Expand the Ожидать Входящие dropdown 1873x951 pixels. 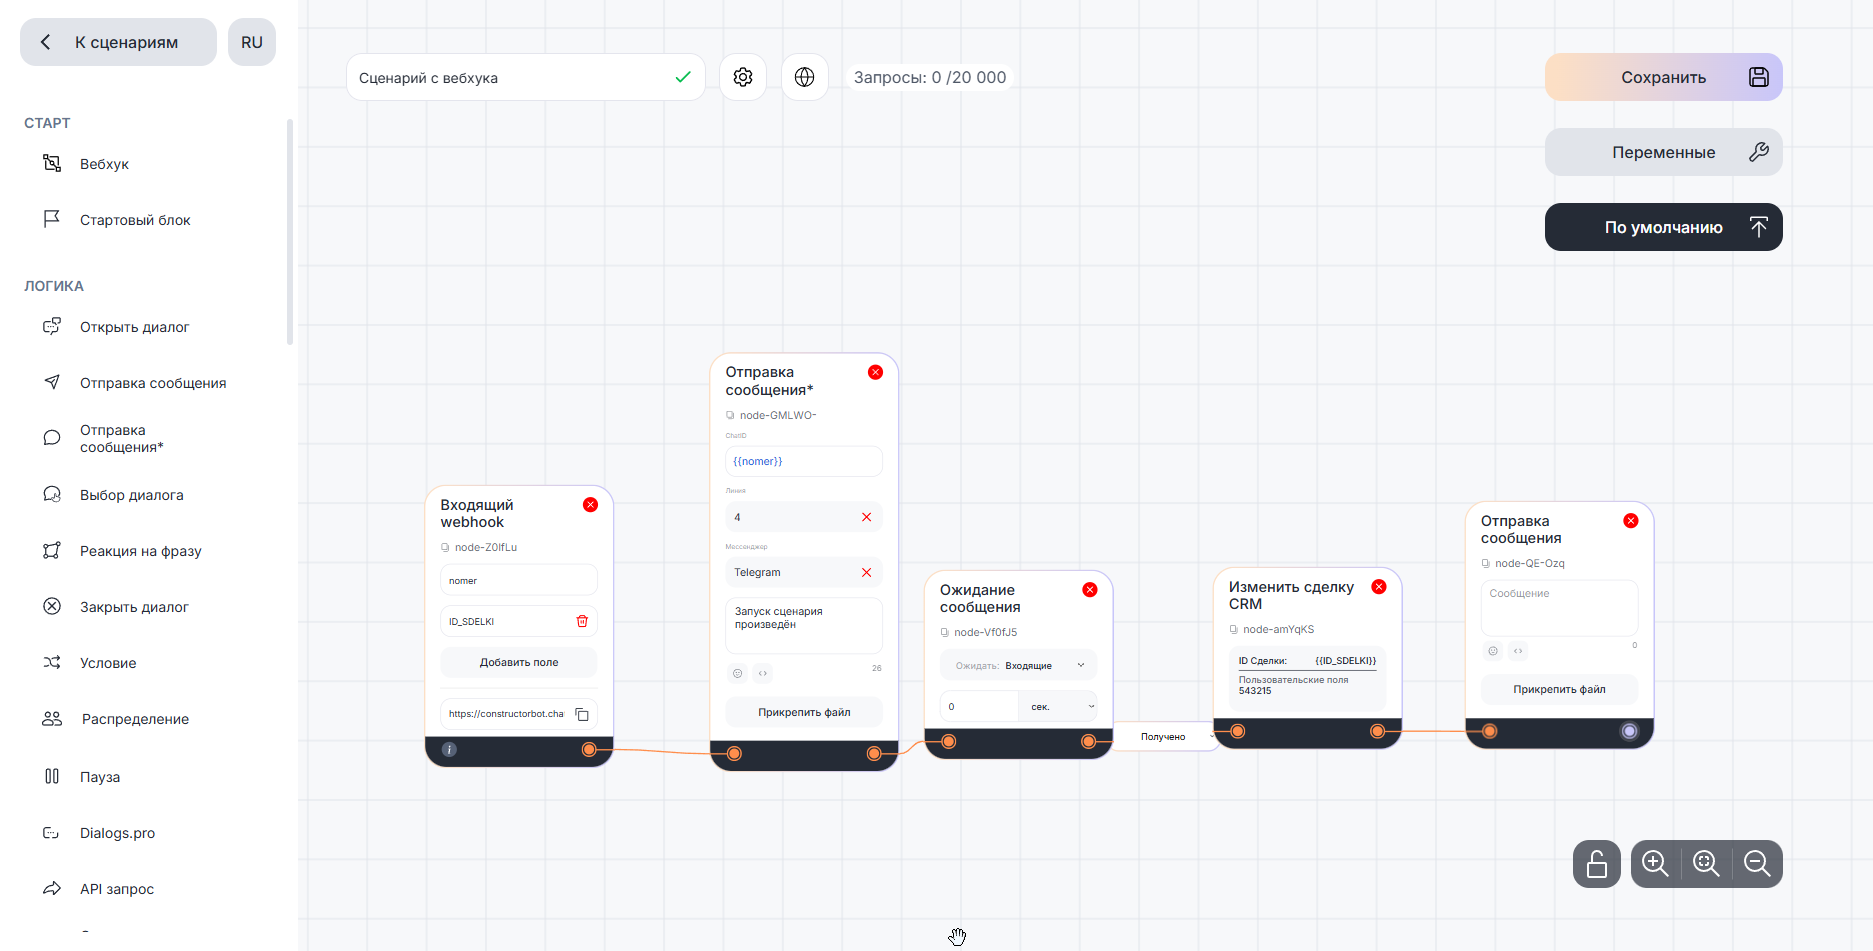(1080, 665)
